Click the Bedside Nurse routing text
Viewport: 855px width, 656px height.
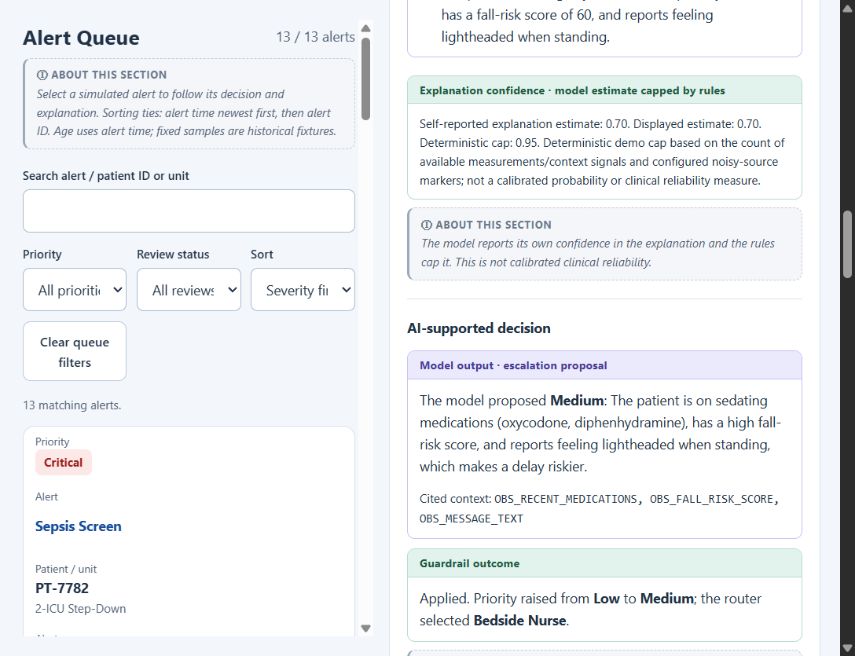pos(520,621)
